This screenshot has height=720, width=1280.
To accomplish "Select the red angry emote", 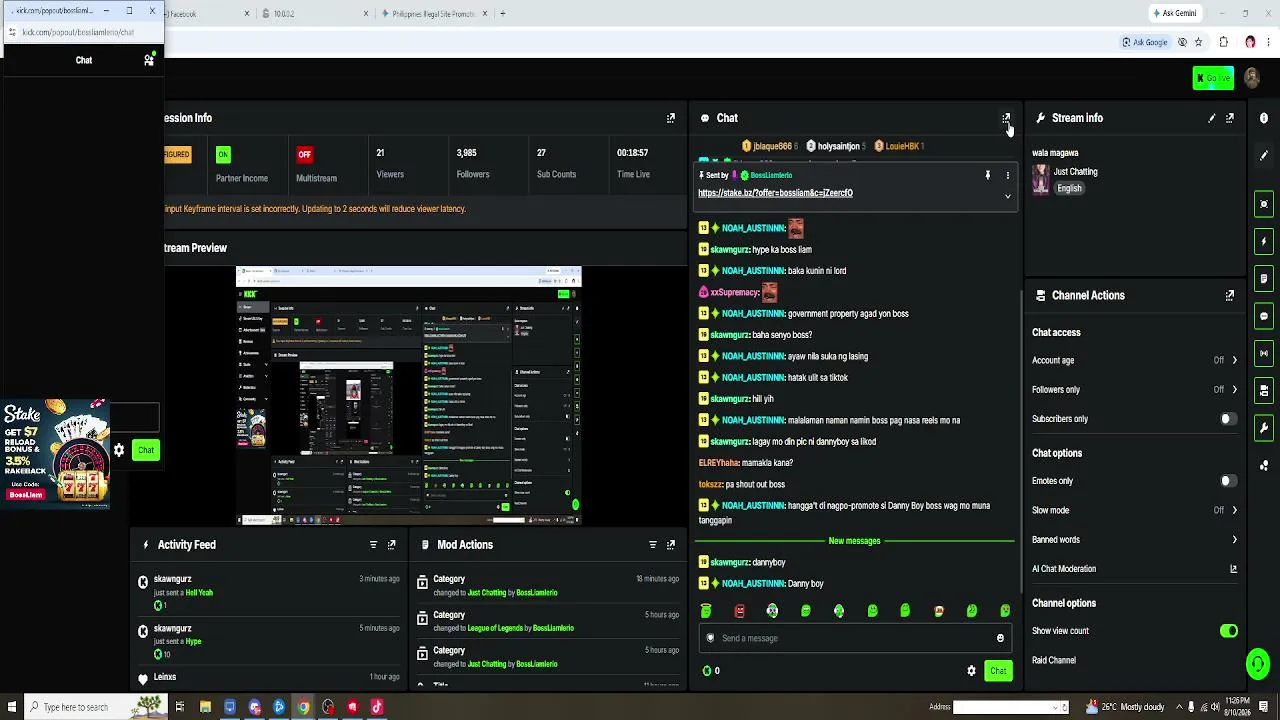I will [x=739, y=611].
